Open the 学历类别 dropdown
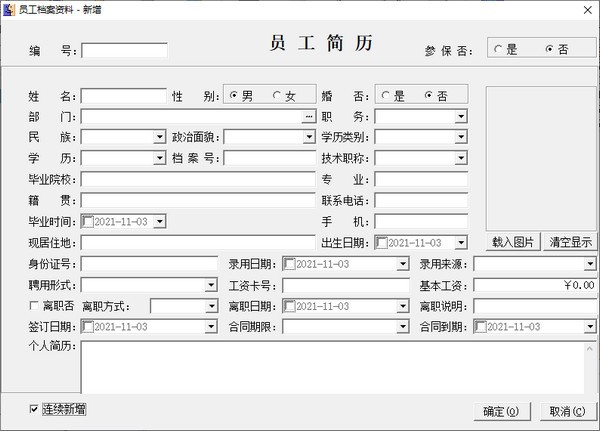Screen dimensions: 600x431 click(460, 138)
